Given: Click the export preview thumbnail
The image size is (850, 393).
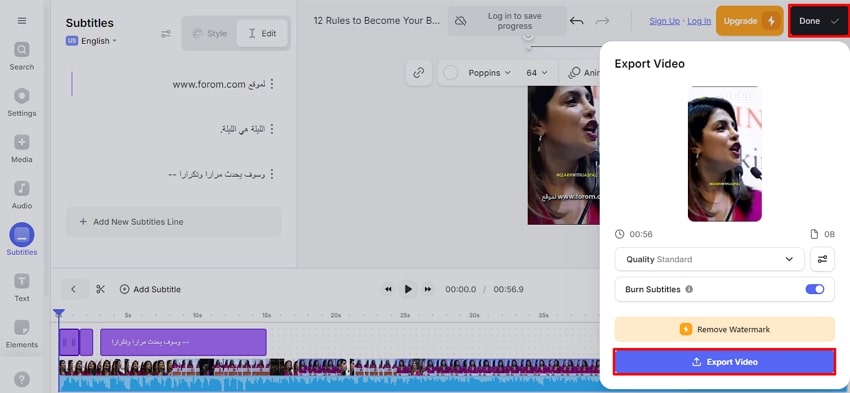Looking at the screenshot, I should click(724, 154).
